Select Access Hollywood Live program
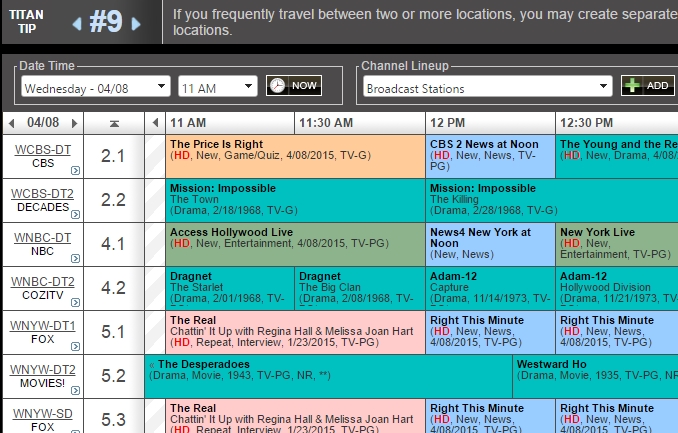Screen dimensions: 678x433 coord(295,244)
